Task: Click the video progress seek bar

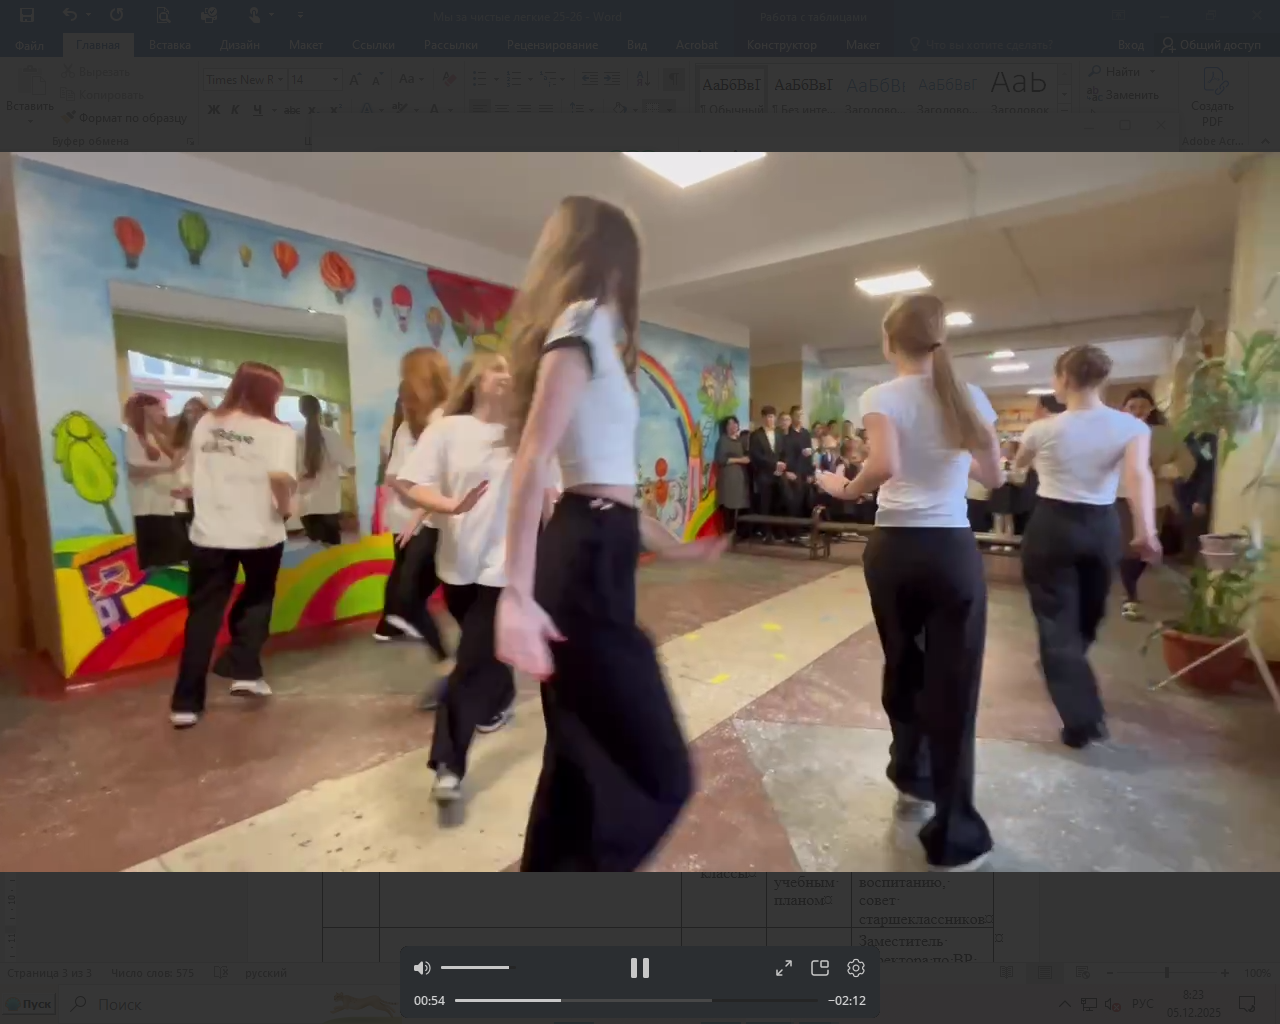Action: click(x=636, y=1000)
